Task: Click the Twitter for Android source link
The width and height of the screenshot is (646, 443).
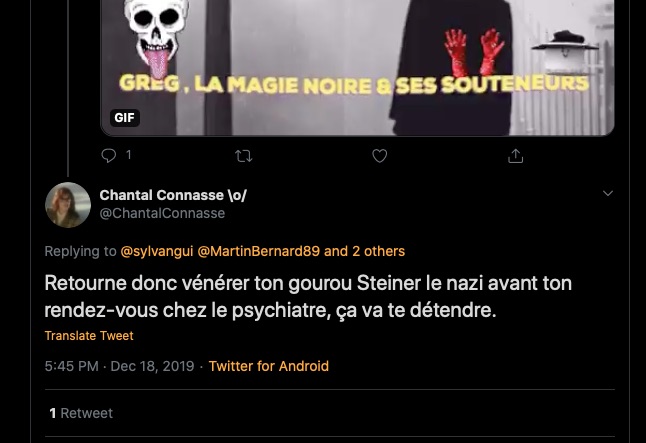Action: click(x=268, y=366)
